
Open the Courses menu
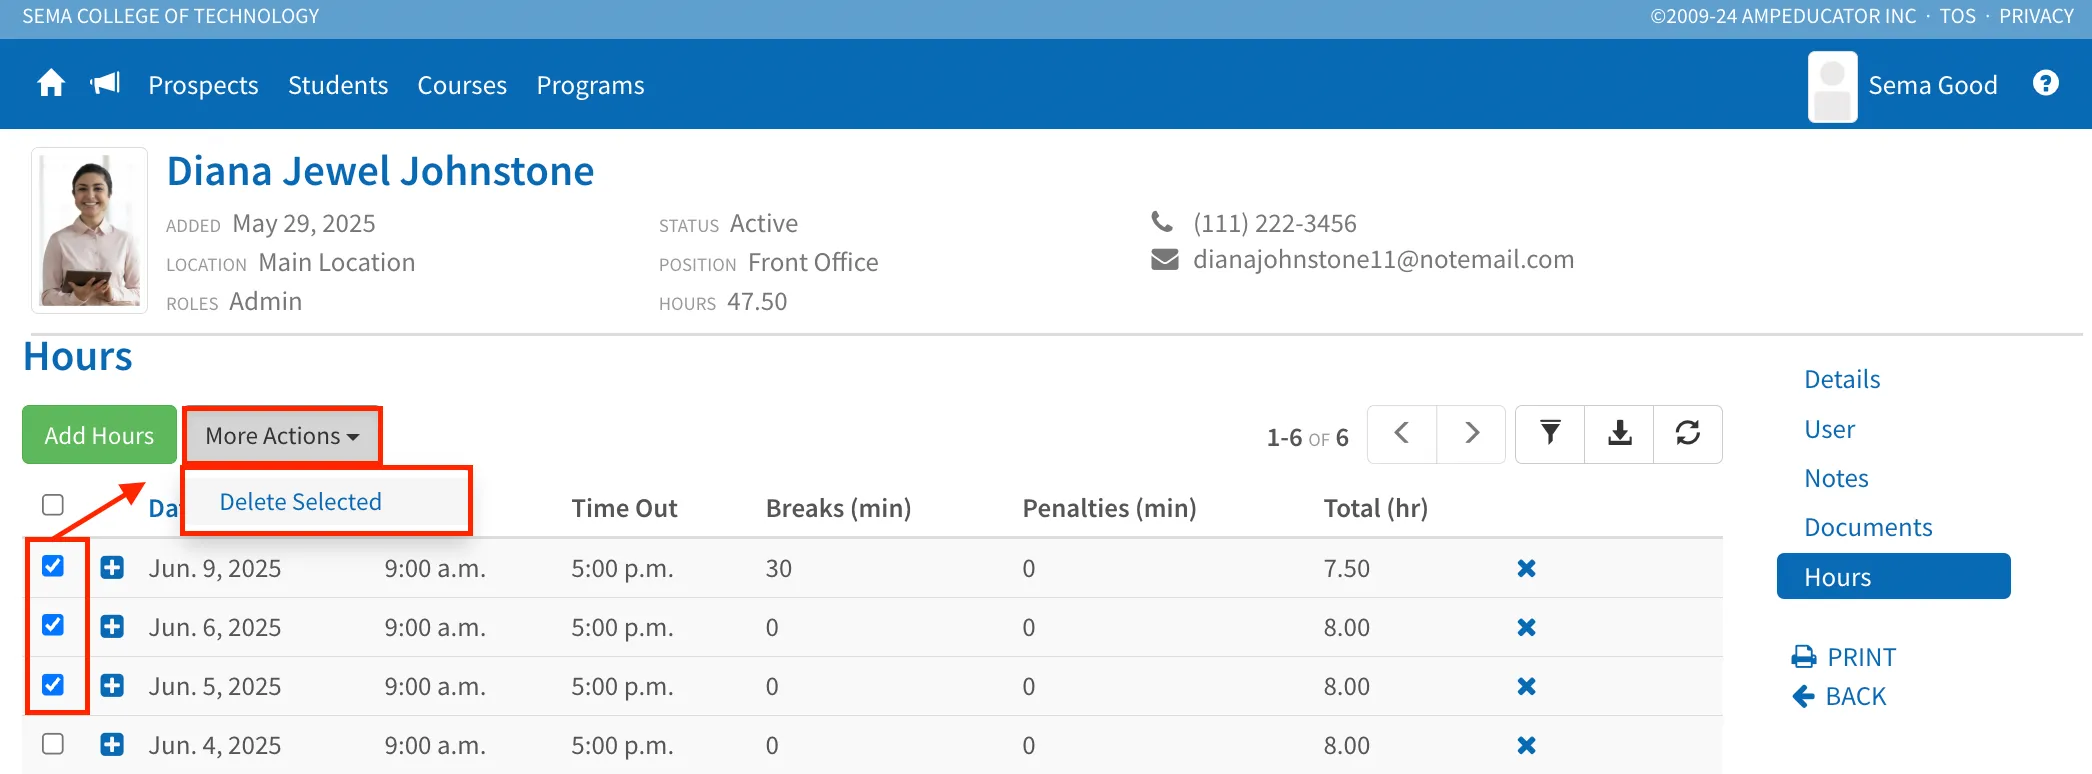point(462,86)
